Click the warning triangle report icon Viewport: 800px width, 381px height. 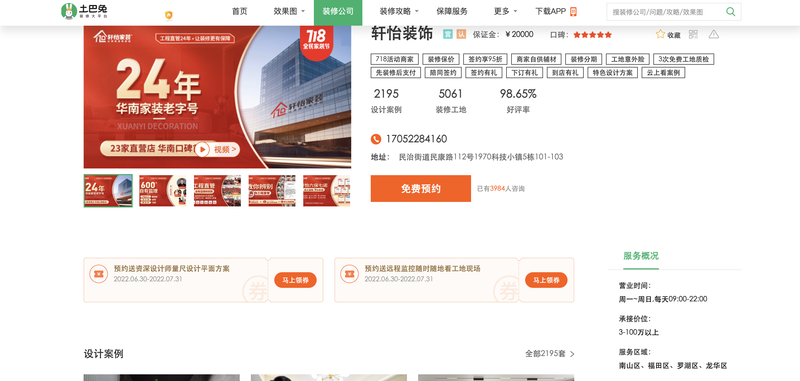tap(714, 34)
